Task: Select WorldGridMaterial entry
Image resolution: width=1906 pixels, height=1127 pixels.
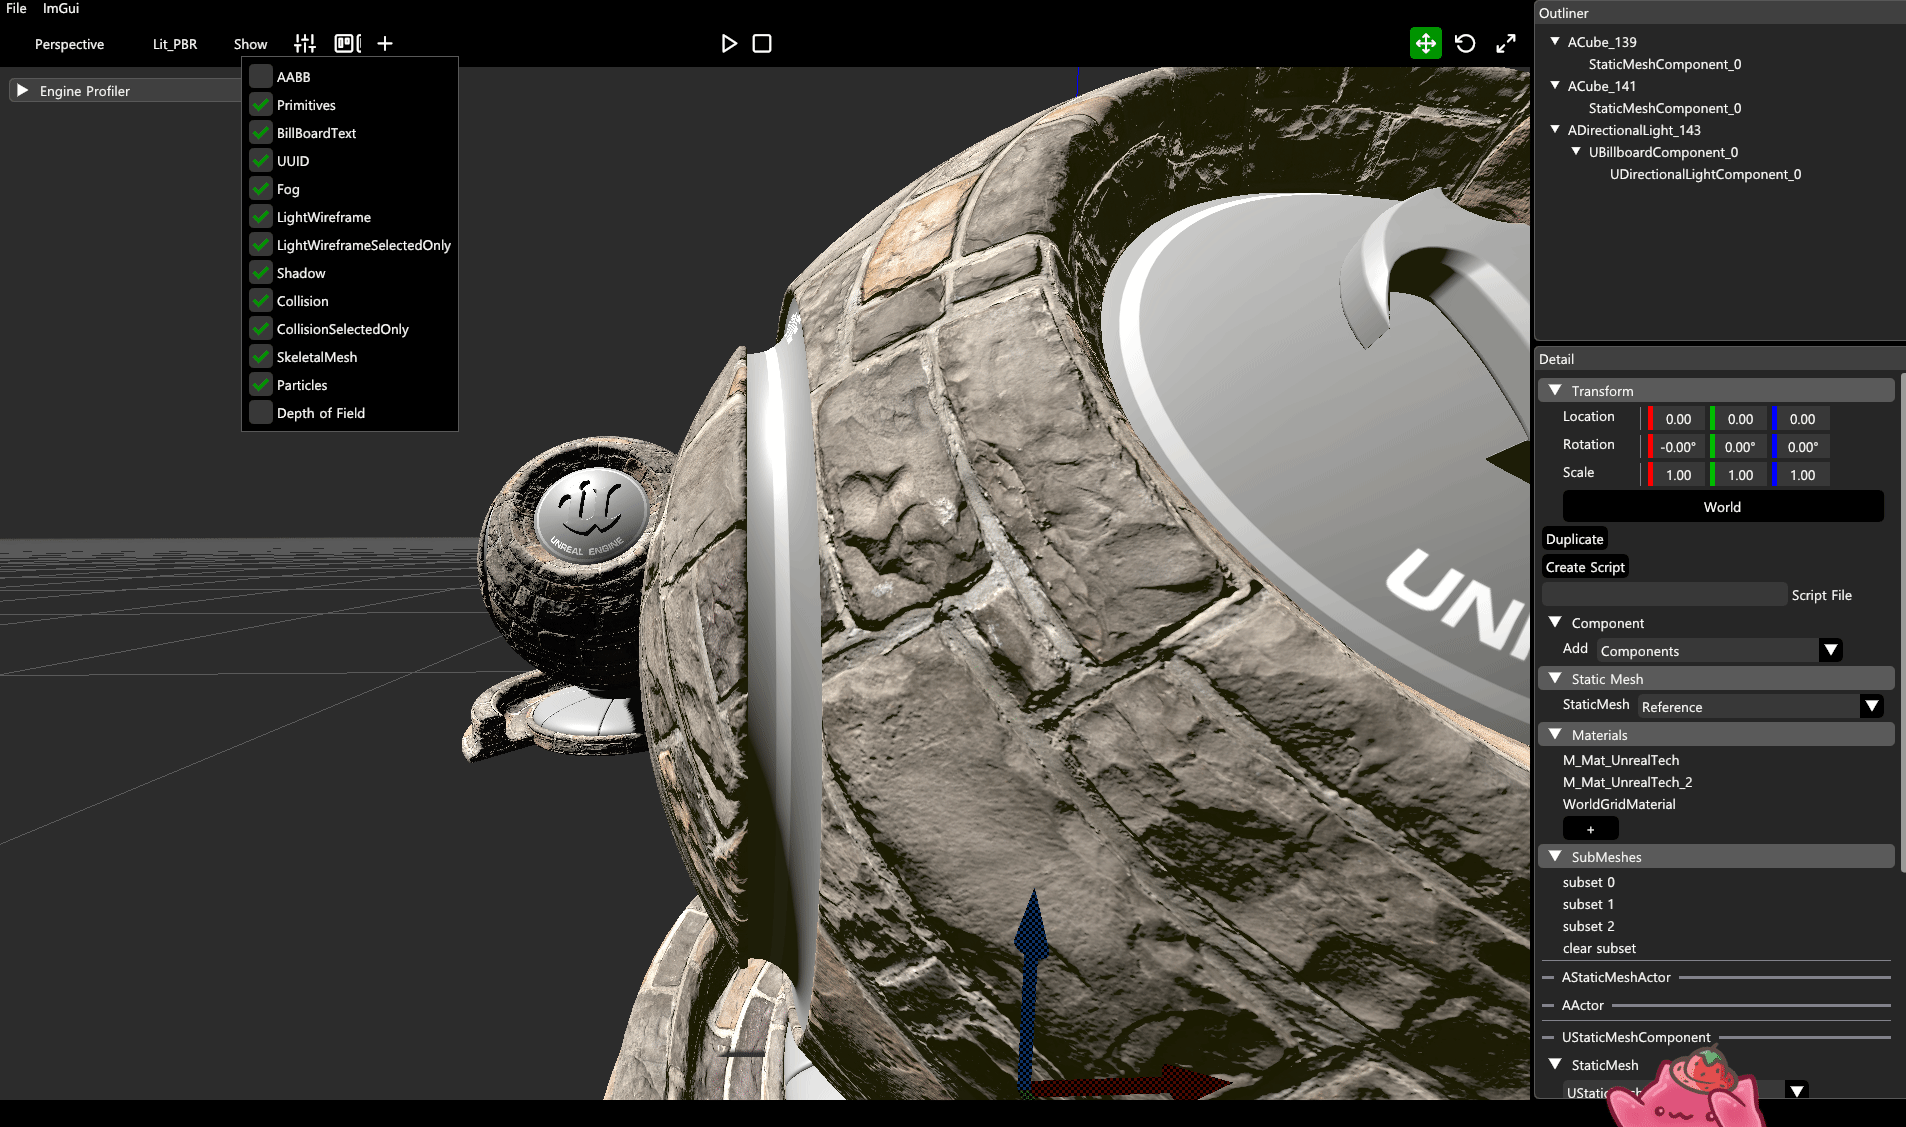Action: 1619,804
